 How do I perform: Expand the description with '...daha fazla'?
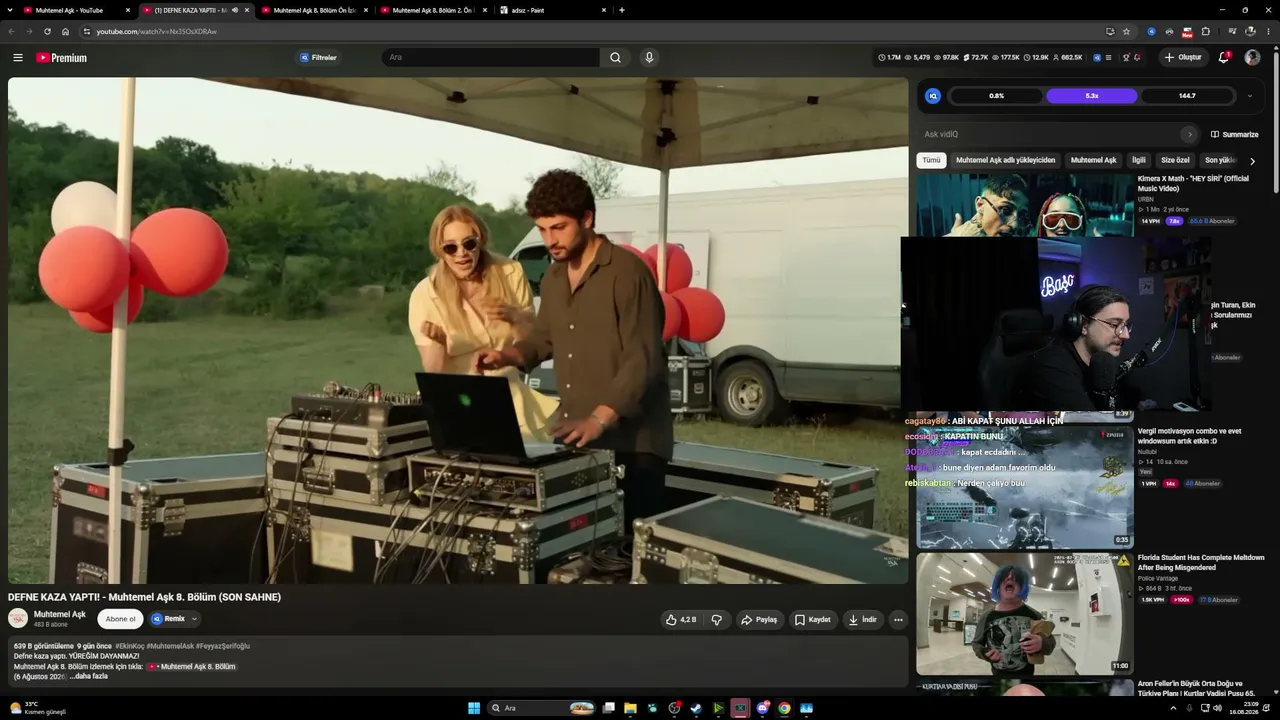pyautogui.click(x=88, y=677)
